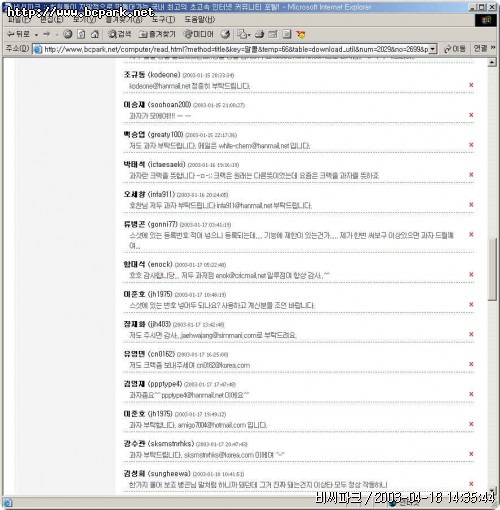Open the Back history dropdown arrow

36,34
